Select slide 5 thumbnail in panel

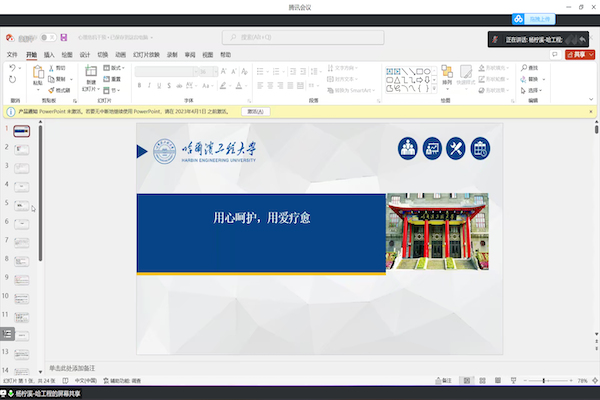coord(21,204)
